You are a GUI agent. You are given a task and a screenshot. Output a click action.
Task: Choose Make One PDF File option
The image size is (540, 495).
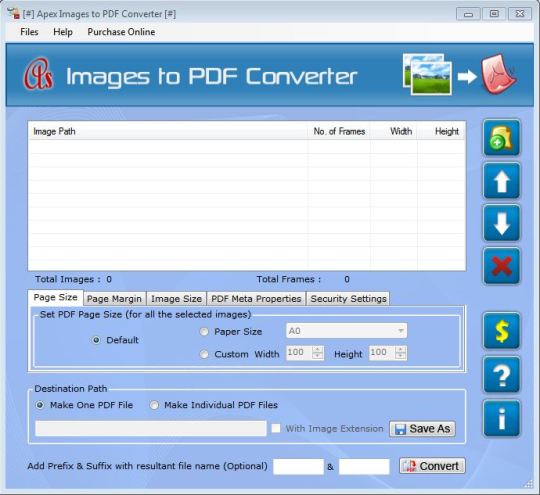(x=40, y=405)
